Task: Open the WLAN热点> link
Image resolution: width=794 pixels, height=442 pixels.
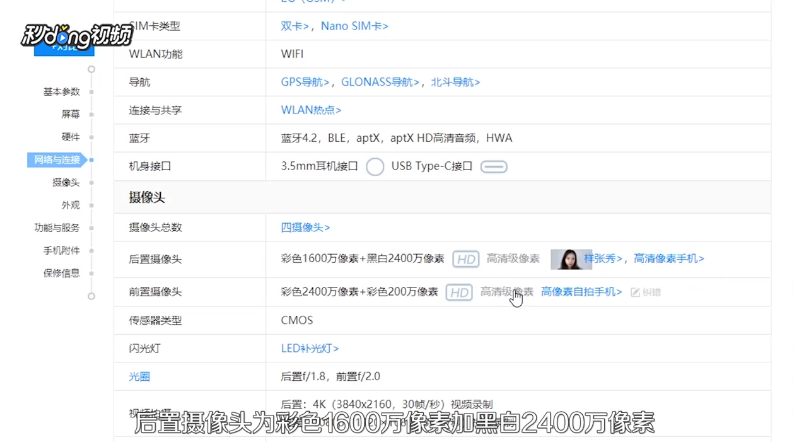Action: point(311,110)
